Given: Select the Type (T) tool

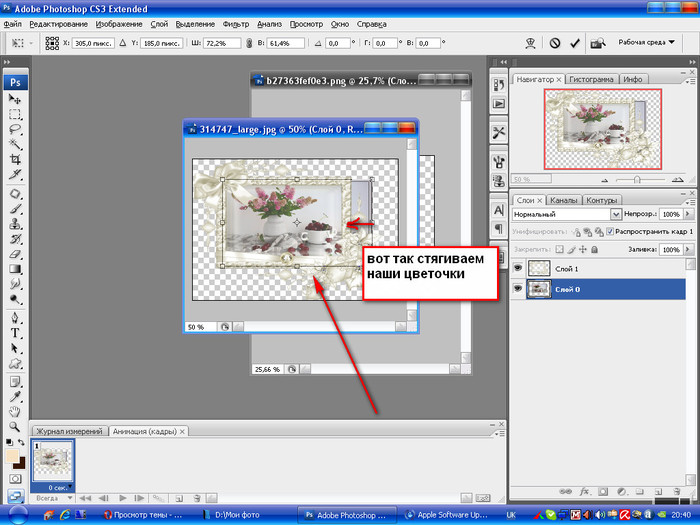Looking at the screenshot, I should coord(15,332).
